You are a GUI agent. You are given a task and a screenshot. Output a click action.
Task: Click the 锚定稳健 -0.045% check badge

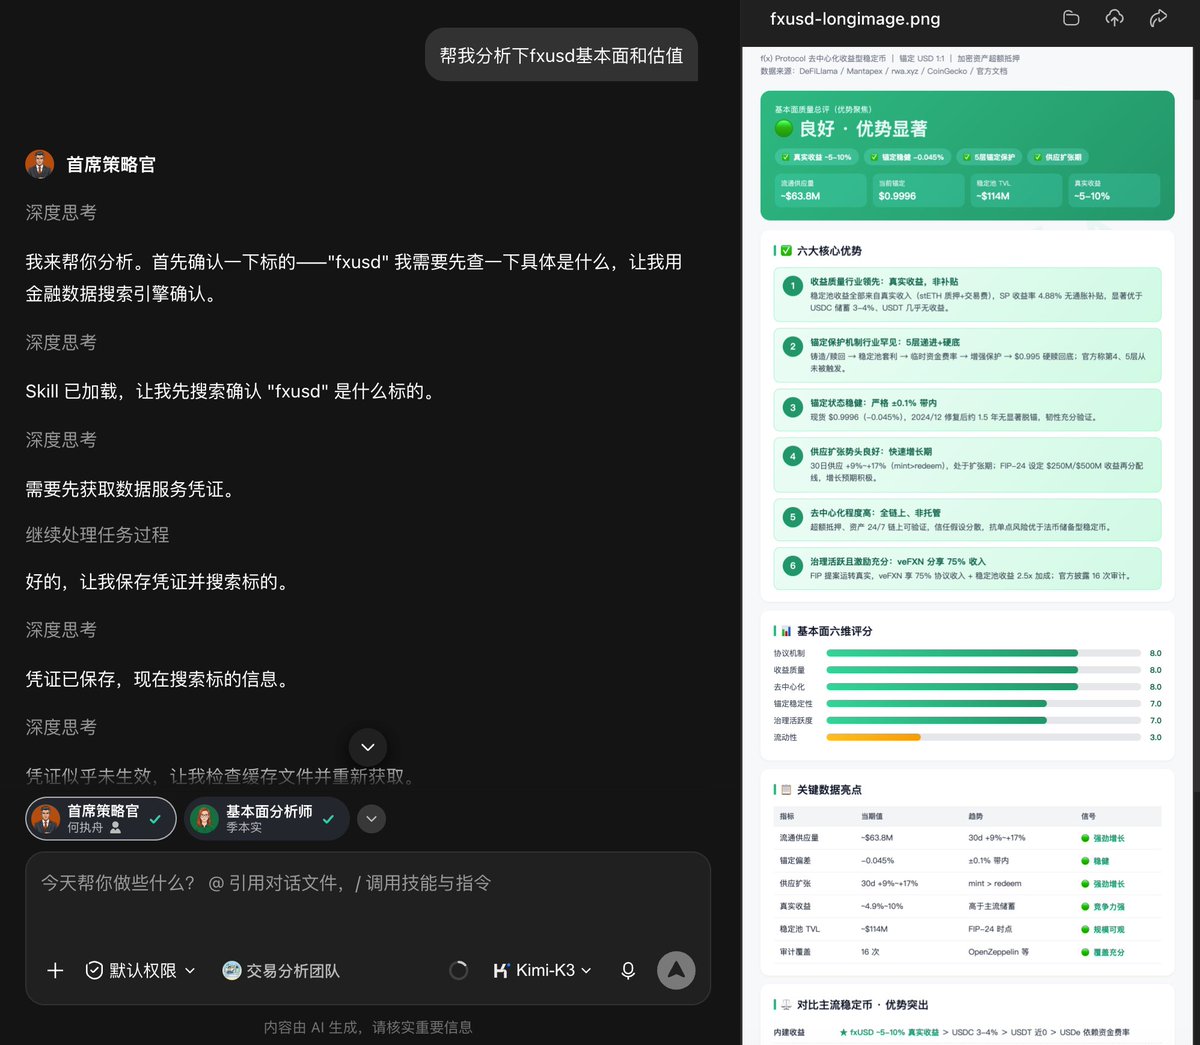[906, 157]
